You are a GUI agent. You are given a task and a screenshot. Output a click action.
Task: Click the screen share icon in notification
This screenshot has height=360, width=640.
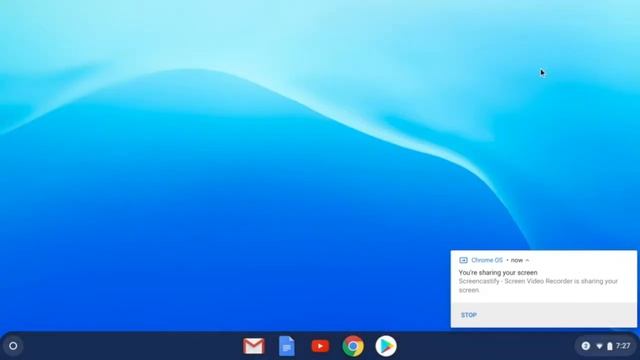point(463,260)
